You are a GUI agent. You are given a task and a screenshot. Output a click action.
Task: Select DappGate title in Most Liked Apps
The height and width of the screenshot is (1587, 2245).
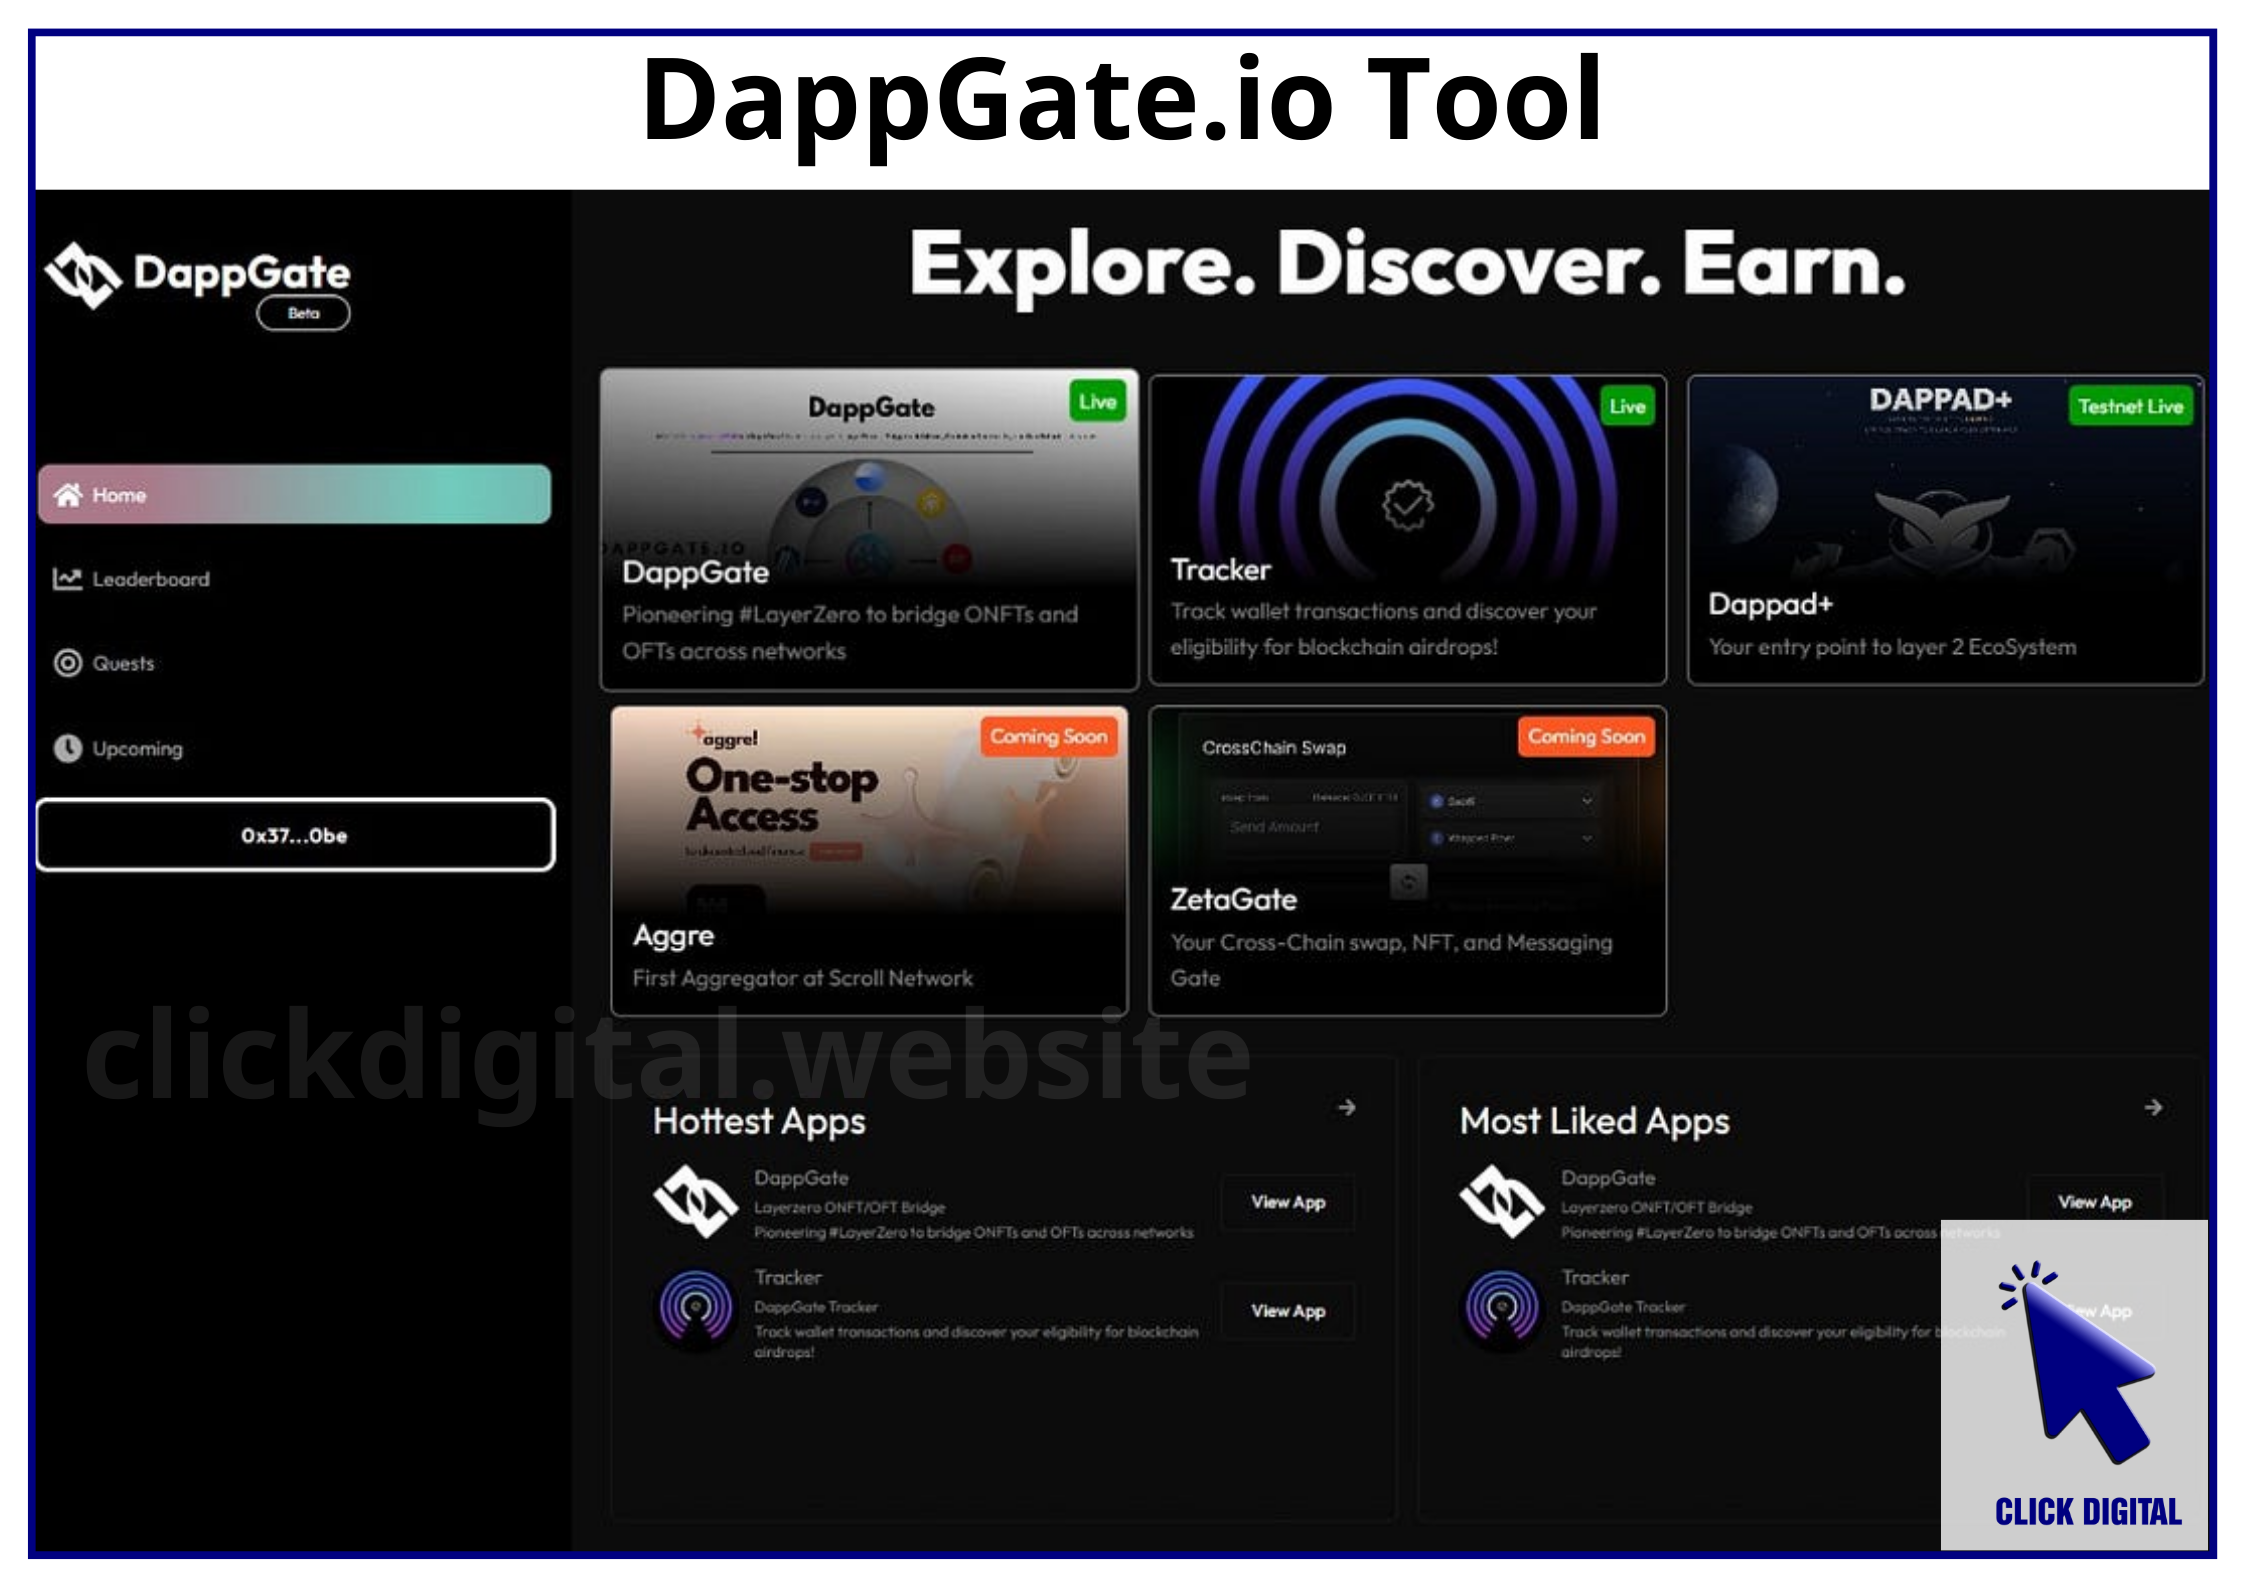[x=1608, y=1178]
